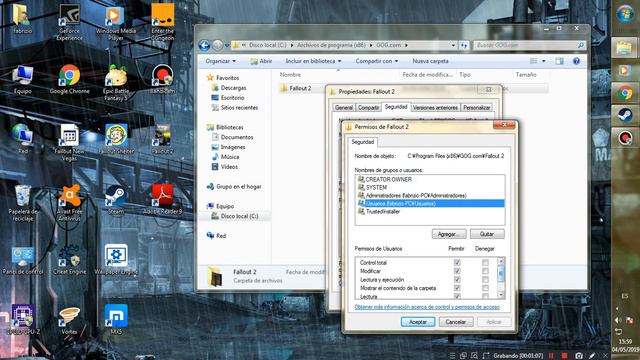
Task: Confirm permissions with Aceptar
Action: (x=418, y=322)
